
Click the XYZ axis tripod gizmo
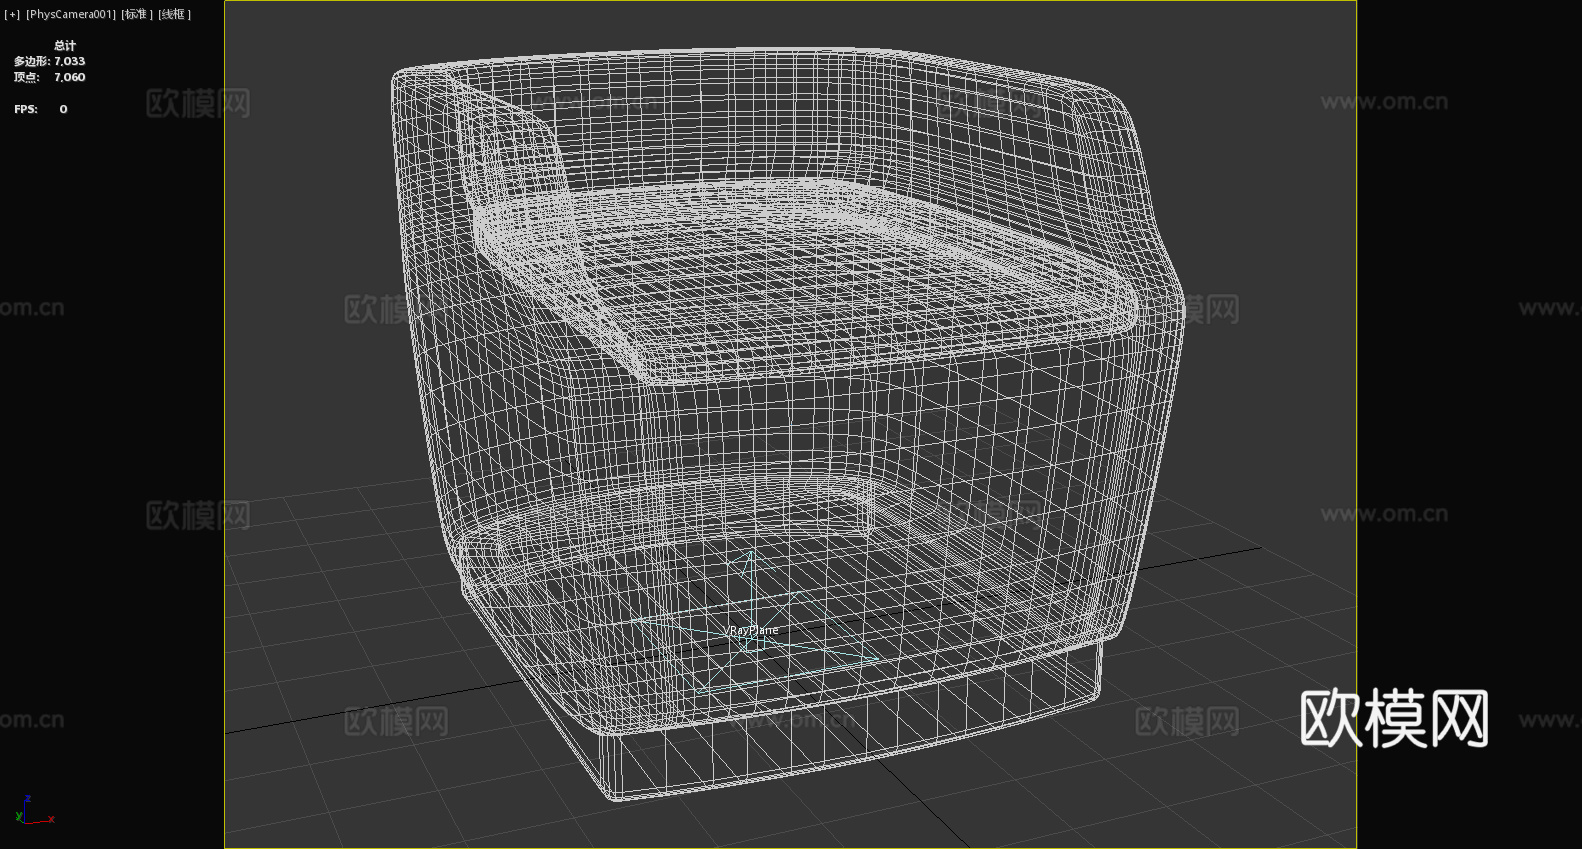click(x=34, y=811)
